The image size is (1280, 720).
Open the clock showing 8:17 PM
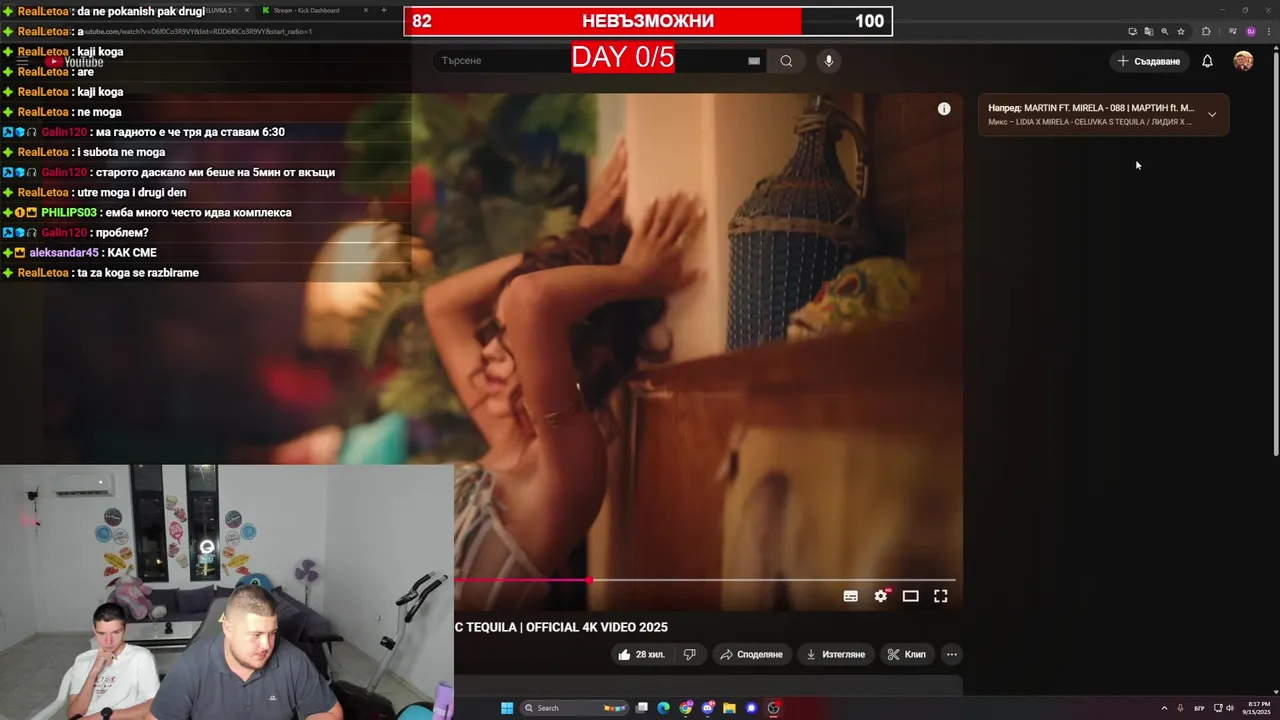1258,708
